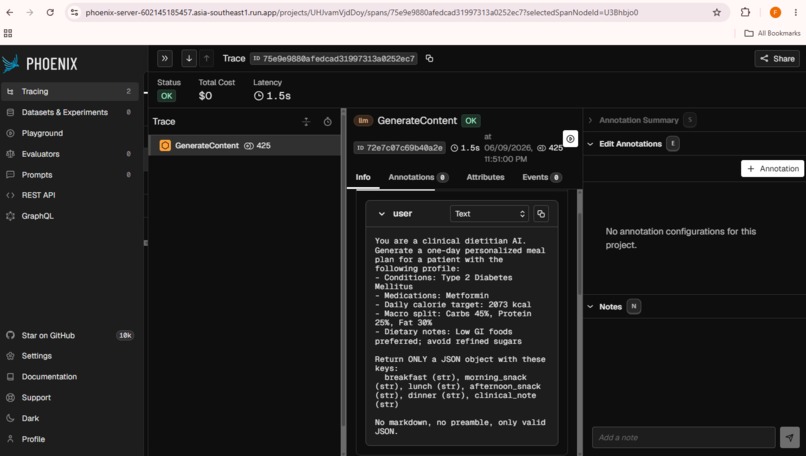Screen dimensions: 806x456
Task: Click the trace ID 75e9e9880afedcad text
Action: pos(339,59)
